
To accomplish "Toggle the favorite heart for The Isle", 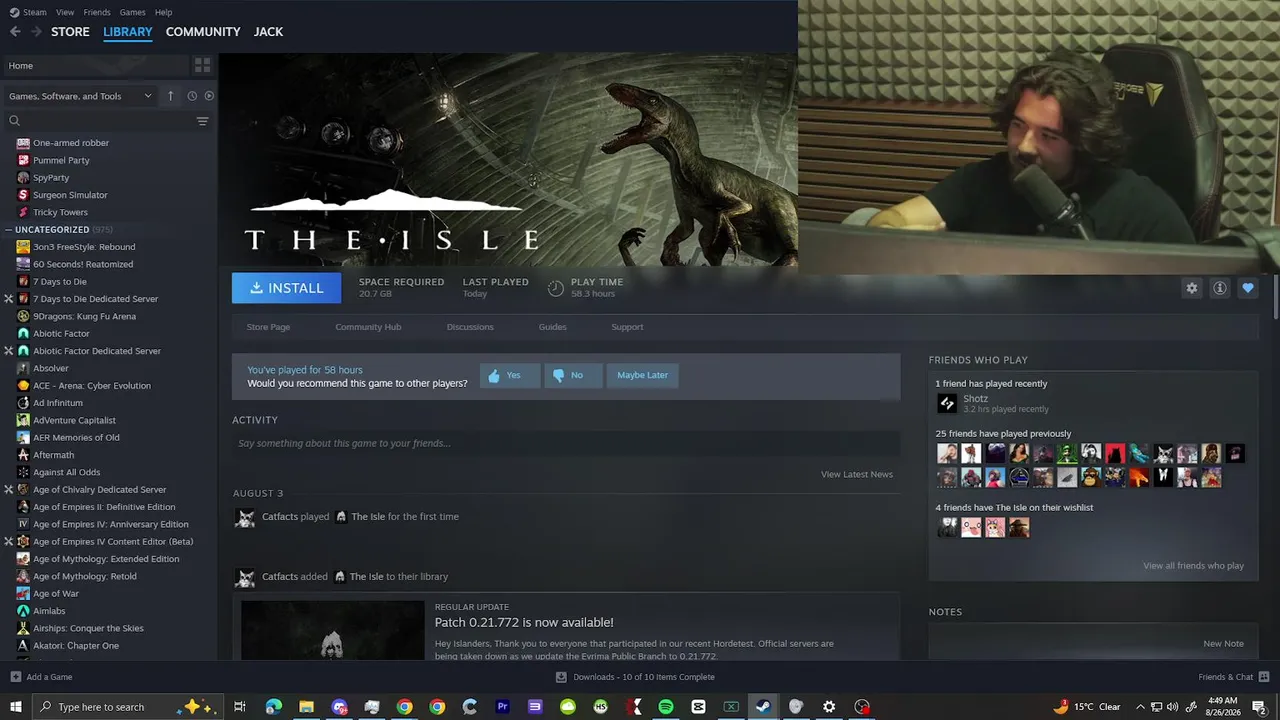I will (x=1248, y=288).
